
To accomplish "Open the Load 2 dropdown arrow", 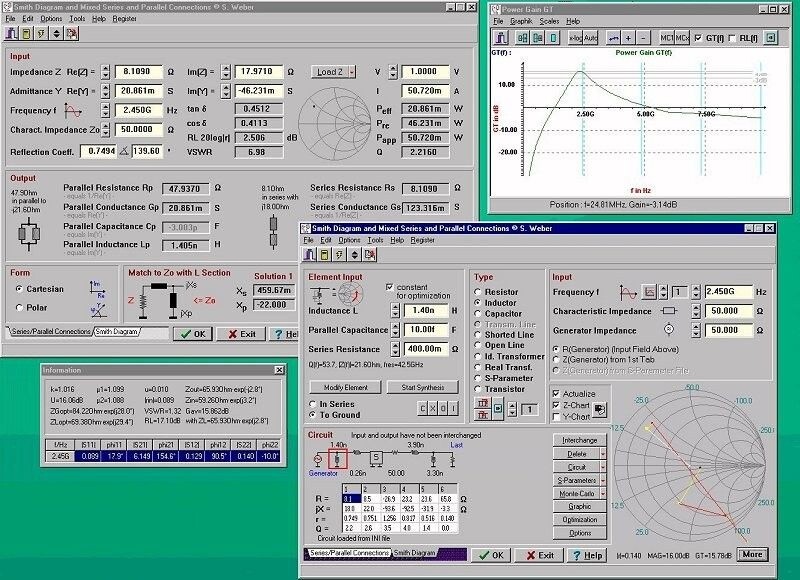I will [x=352, y=72].
